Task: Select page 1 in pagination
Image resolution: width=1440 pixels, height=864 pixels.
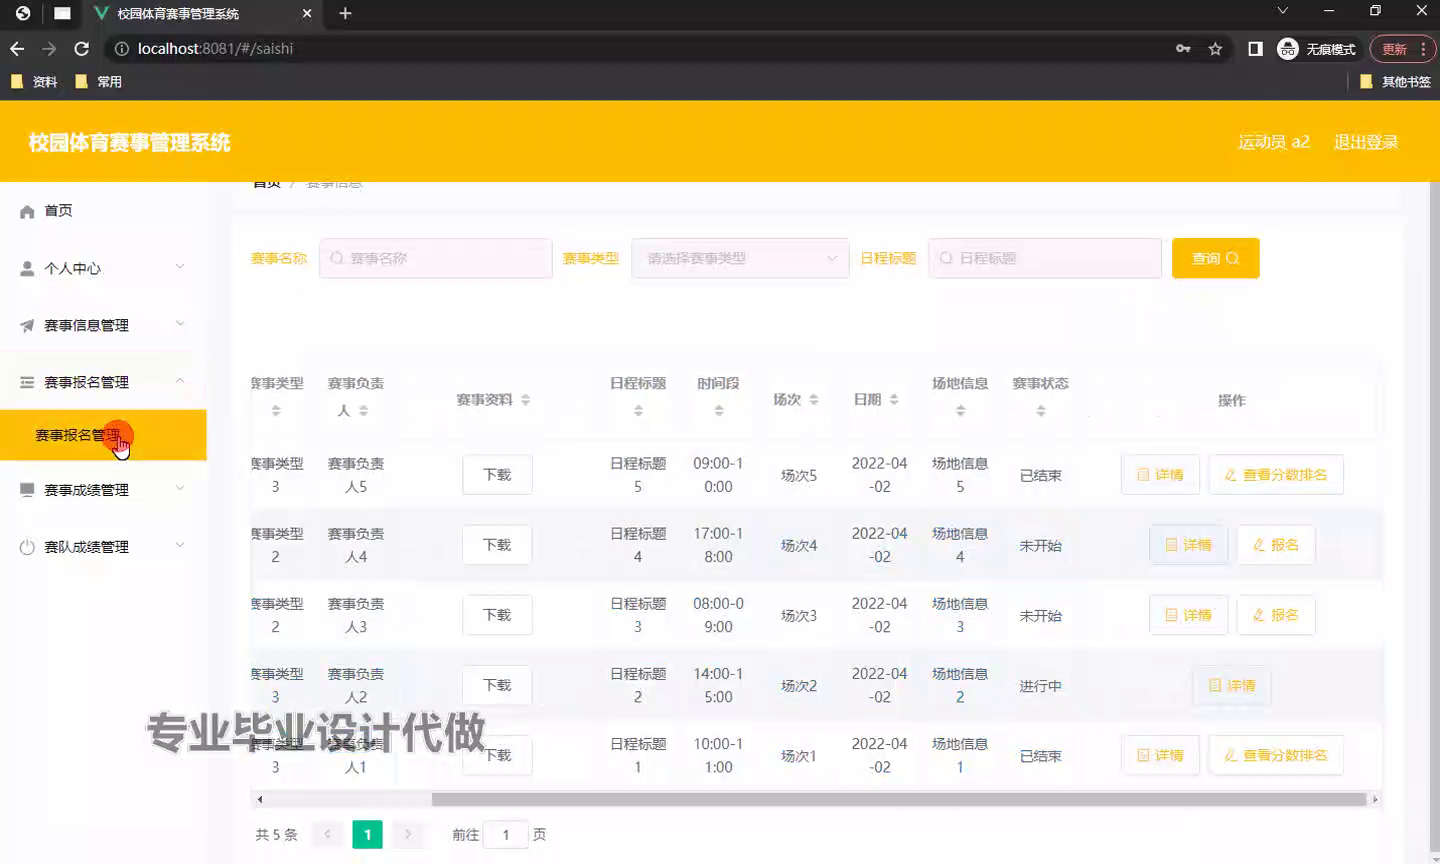Action: pos(367,834)
